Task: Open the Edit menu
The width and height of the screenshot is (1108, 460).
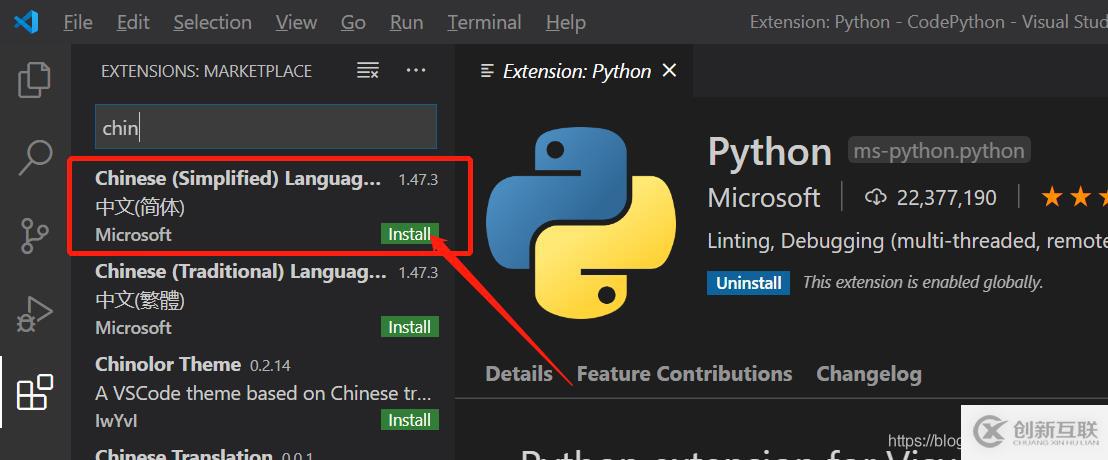Action: pyautogui.click(x=133, y=23)
